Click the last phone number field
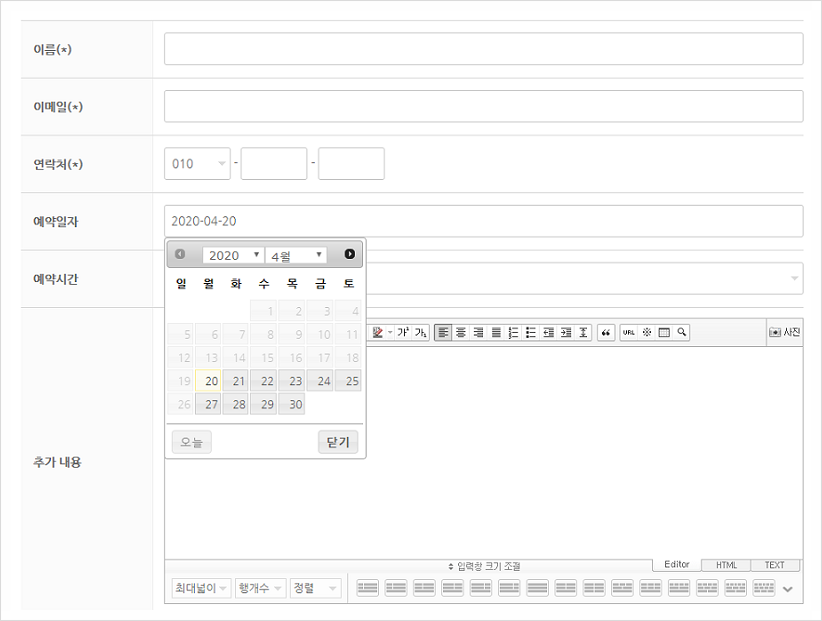This screenshot has height=621, width=822. (x=351, y=164)
